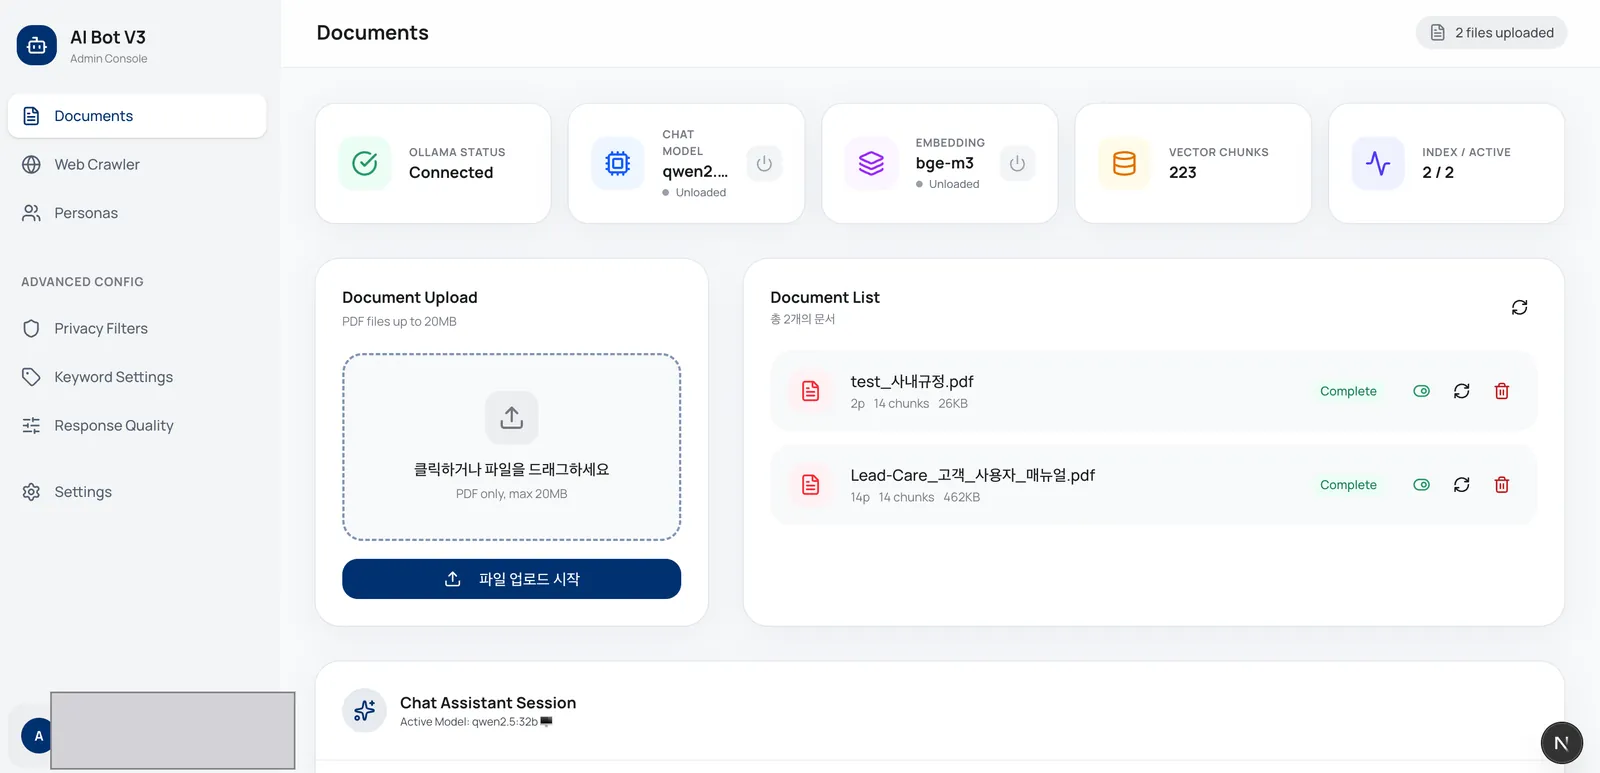Click the Connected status text
This screenshot has width=1600, height=773.
(451, 172)
